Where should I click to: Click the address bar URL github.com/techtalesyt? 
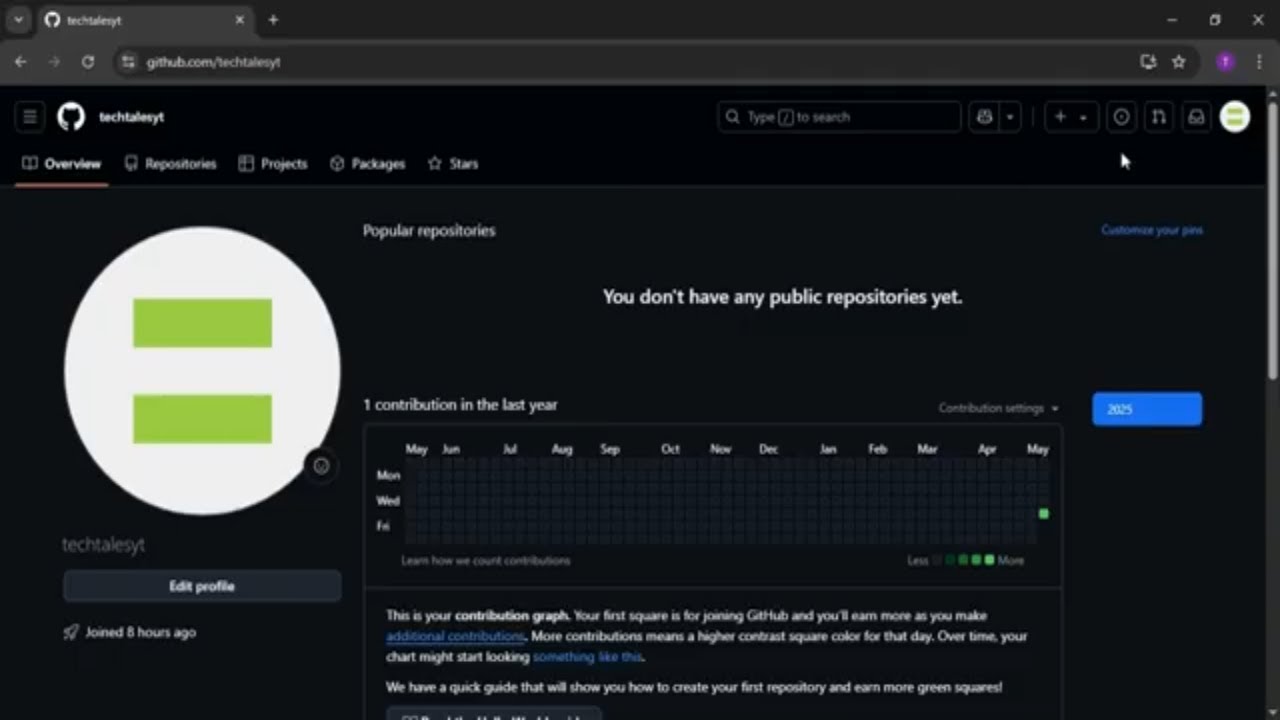click(x=213, y=62)
